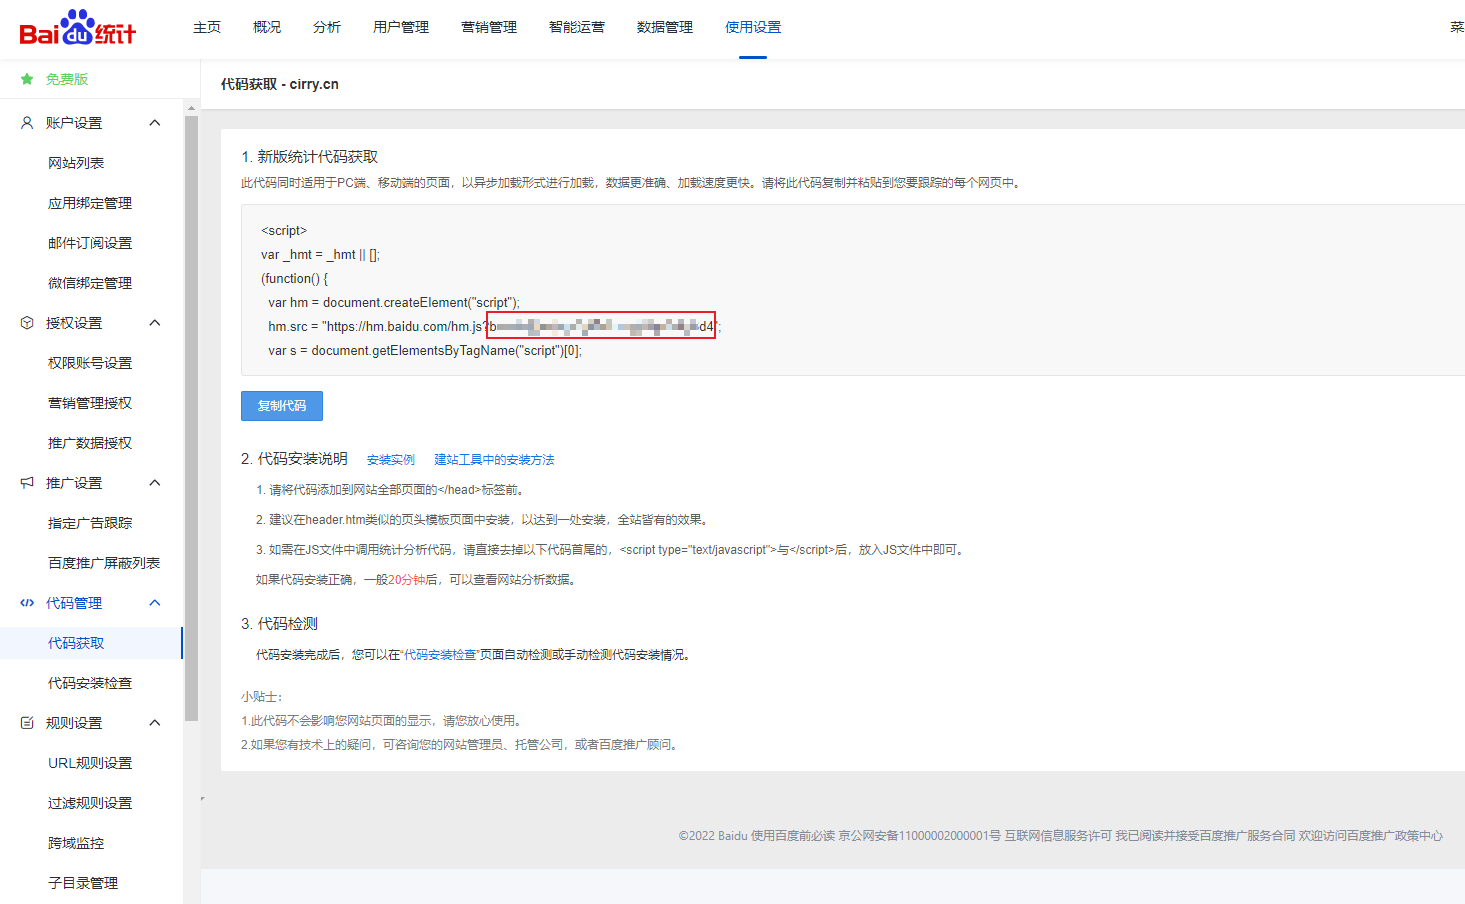Collapse the 账户设置 section chevron
1465x904 pixels.
[155, 123]
